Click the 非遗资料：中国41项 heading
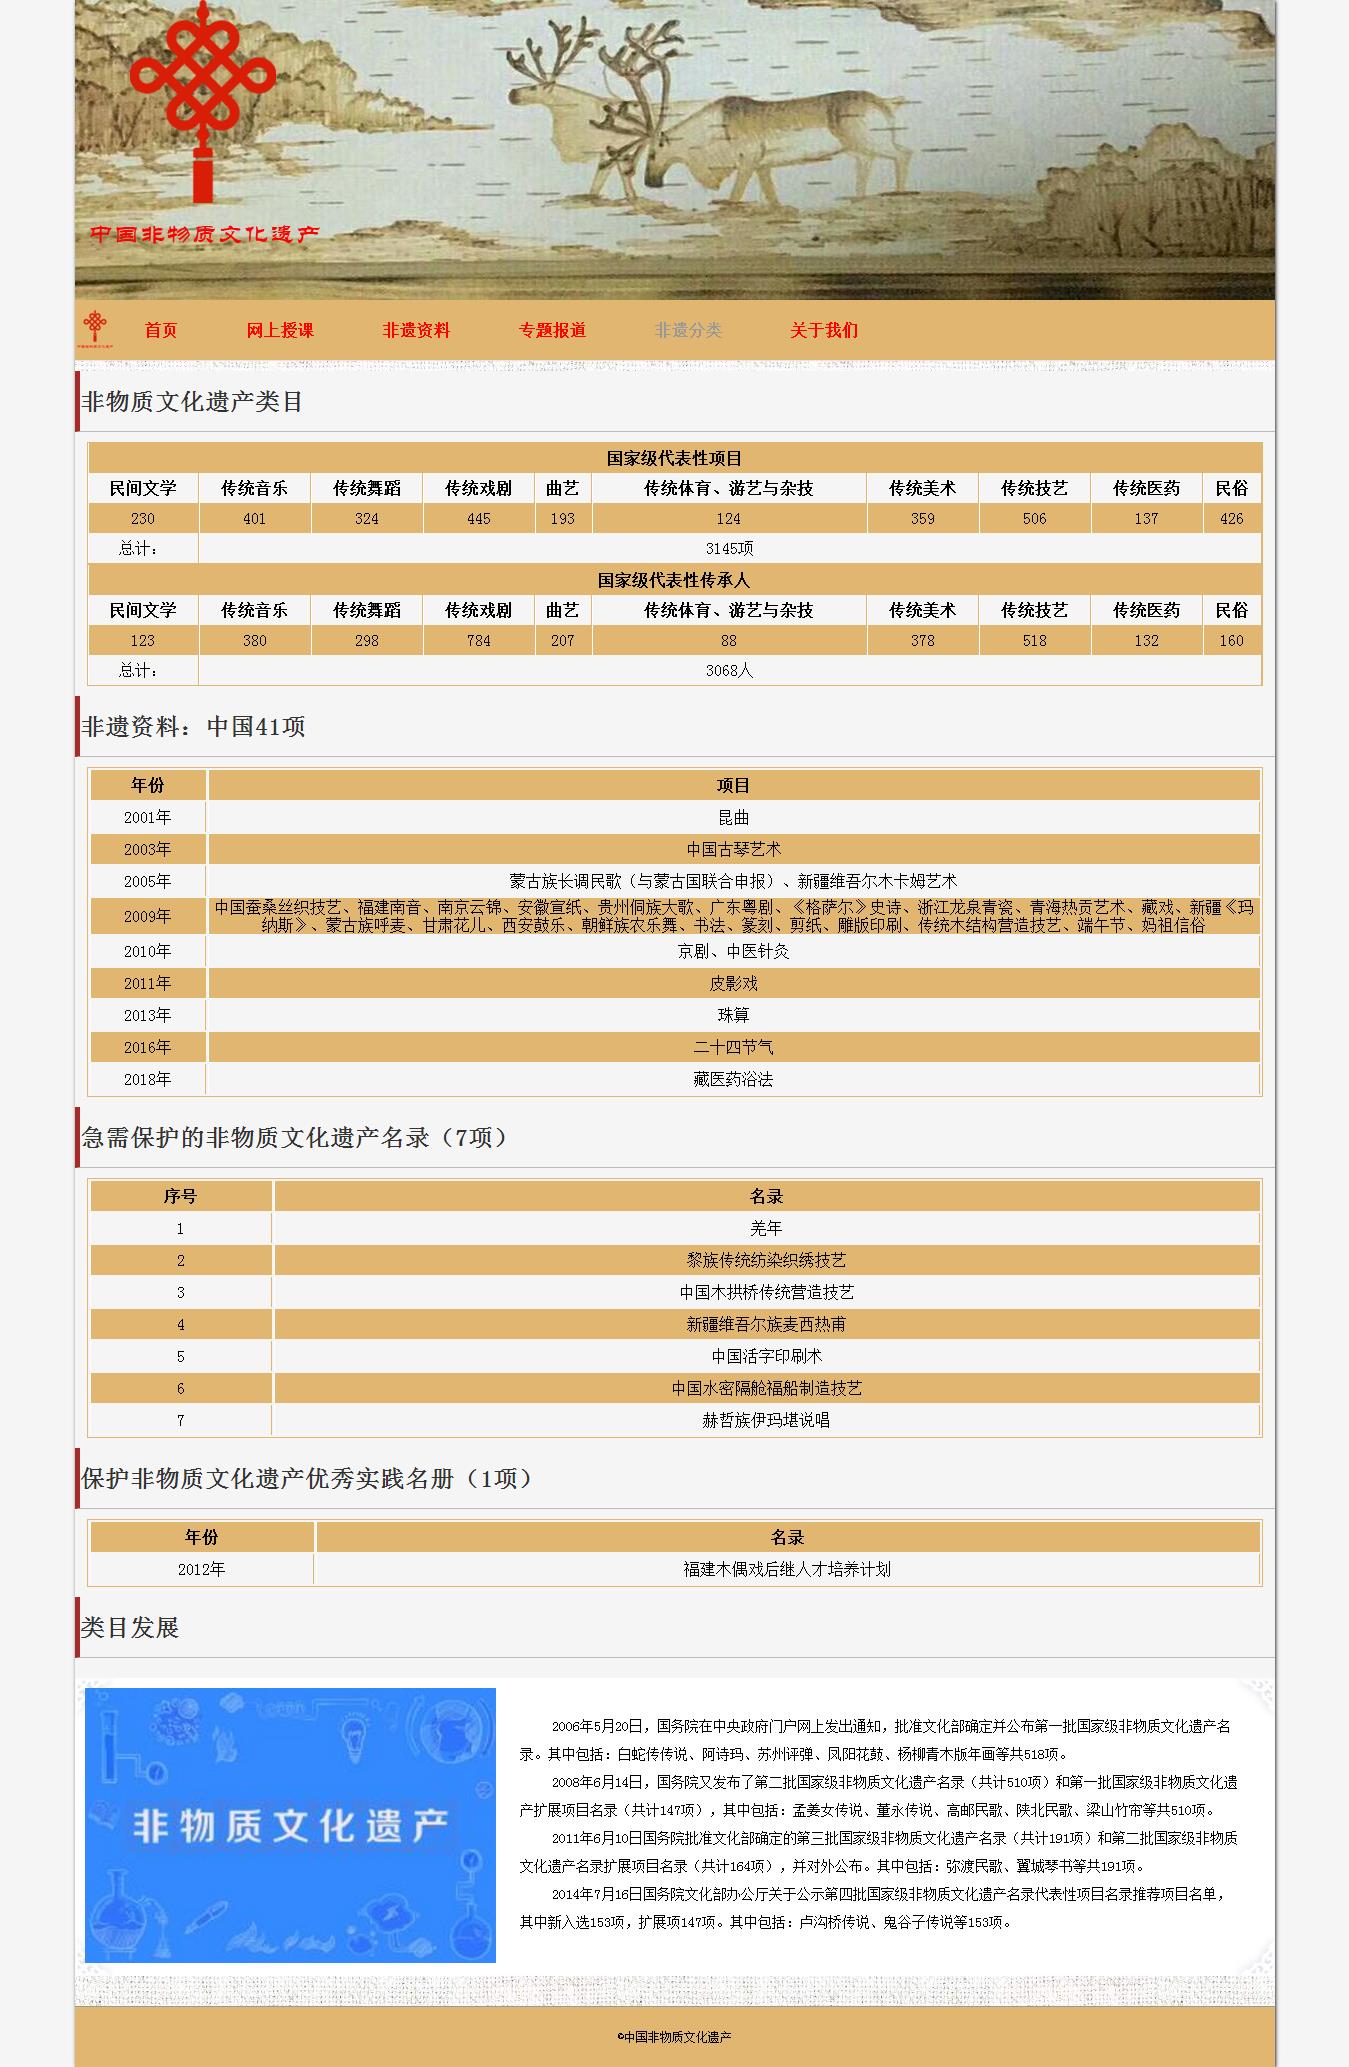The image size is (1349, 2067). click(x=193, y=727)
